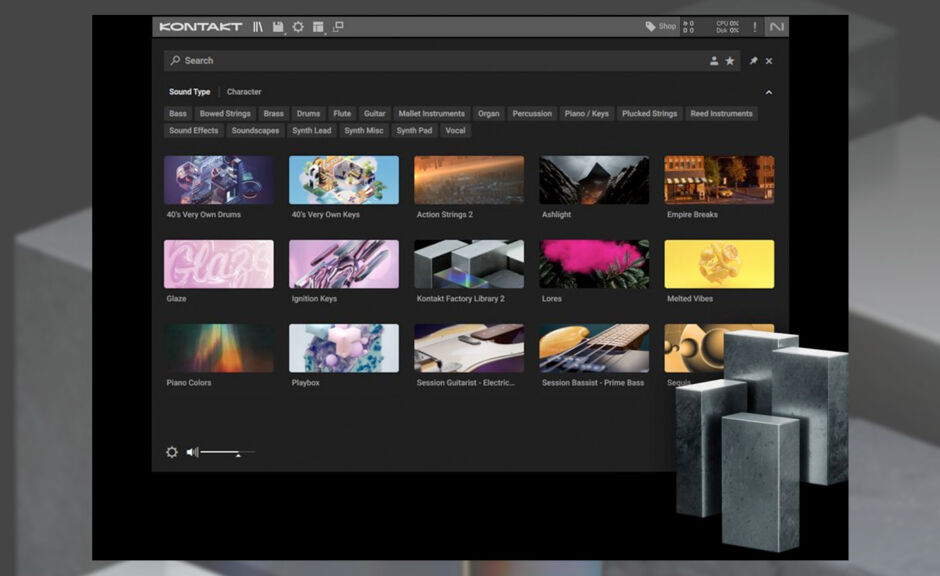Filter by Bowed Strings tag
The image size is (940, 576).
click(x=225, y=114)
